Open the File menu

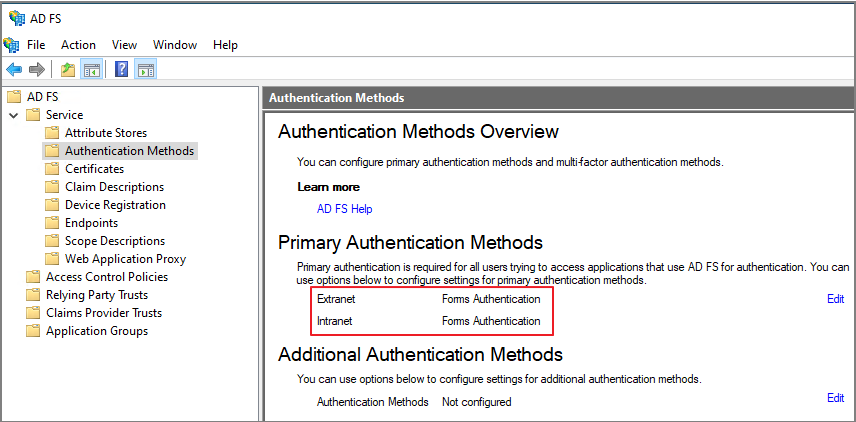[36, 45]
